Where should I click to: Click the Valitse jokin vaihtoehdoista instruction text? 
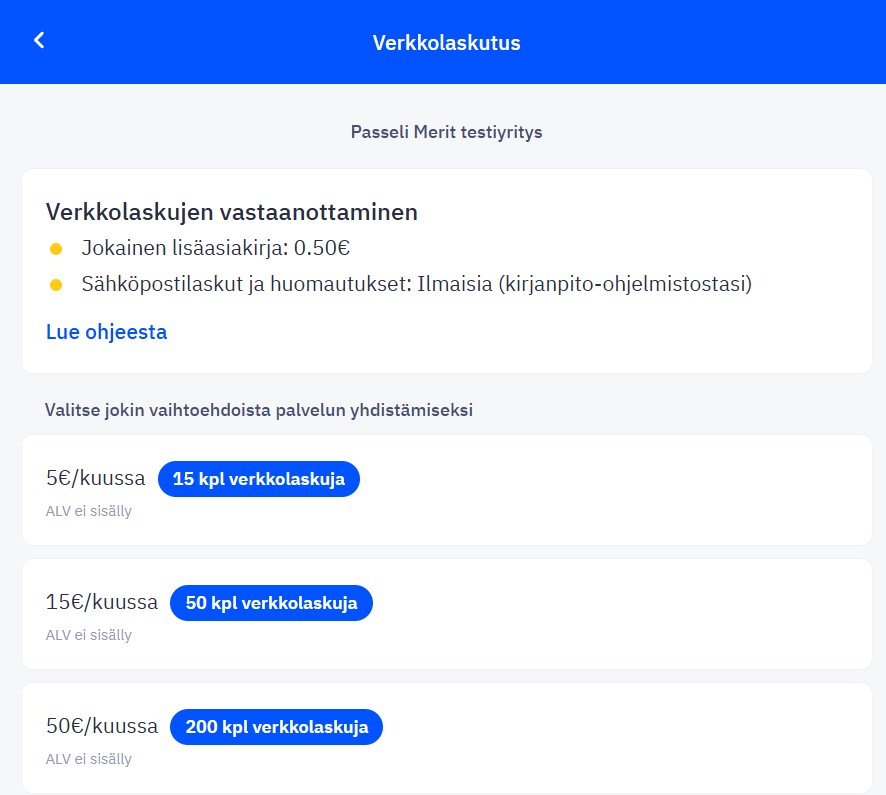tap(259, 410)
